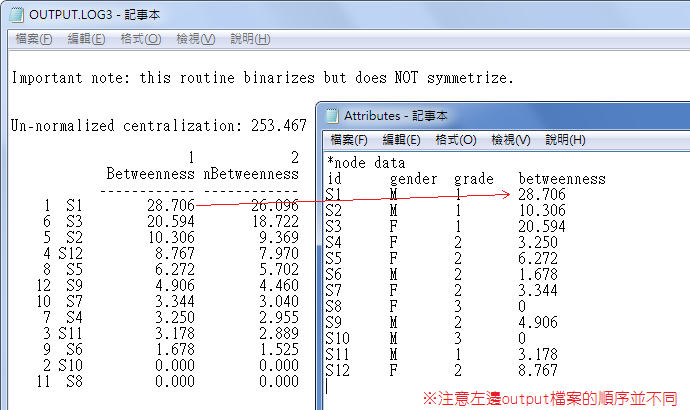This screenshot has width=690, height=410.
Task: Click value 3.344 in the OUTPUT.LOG3 window
Action: [175, 301]
